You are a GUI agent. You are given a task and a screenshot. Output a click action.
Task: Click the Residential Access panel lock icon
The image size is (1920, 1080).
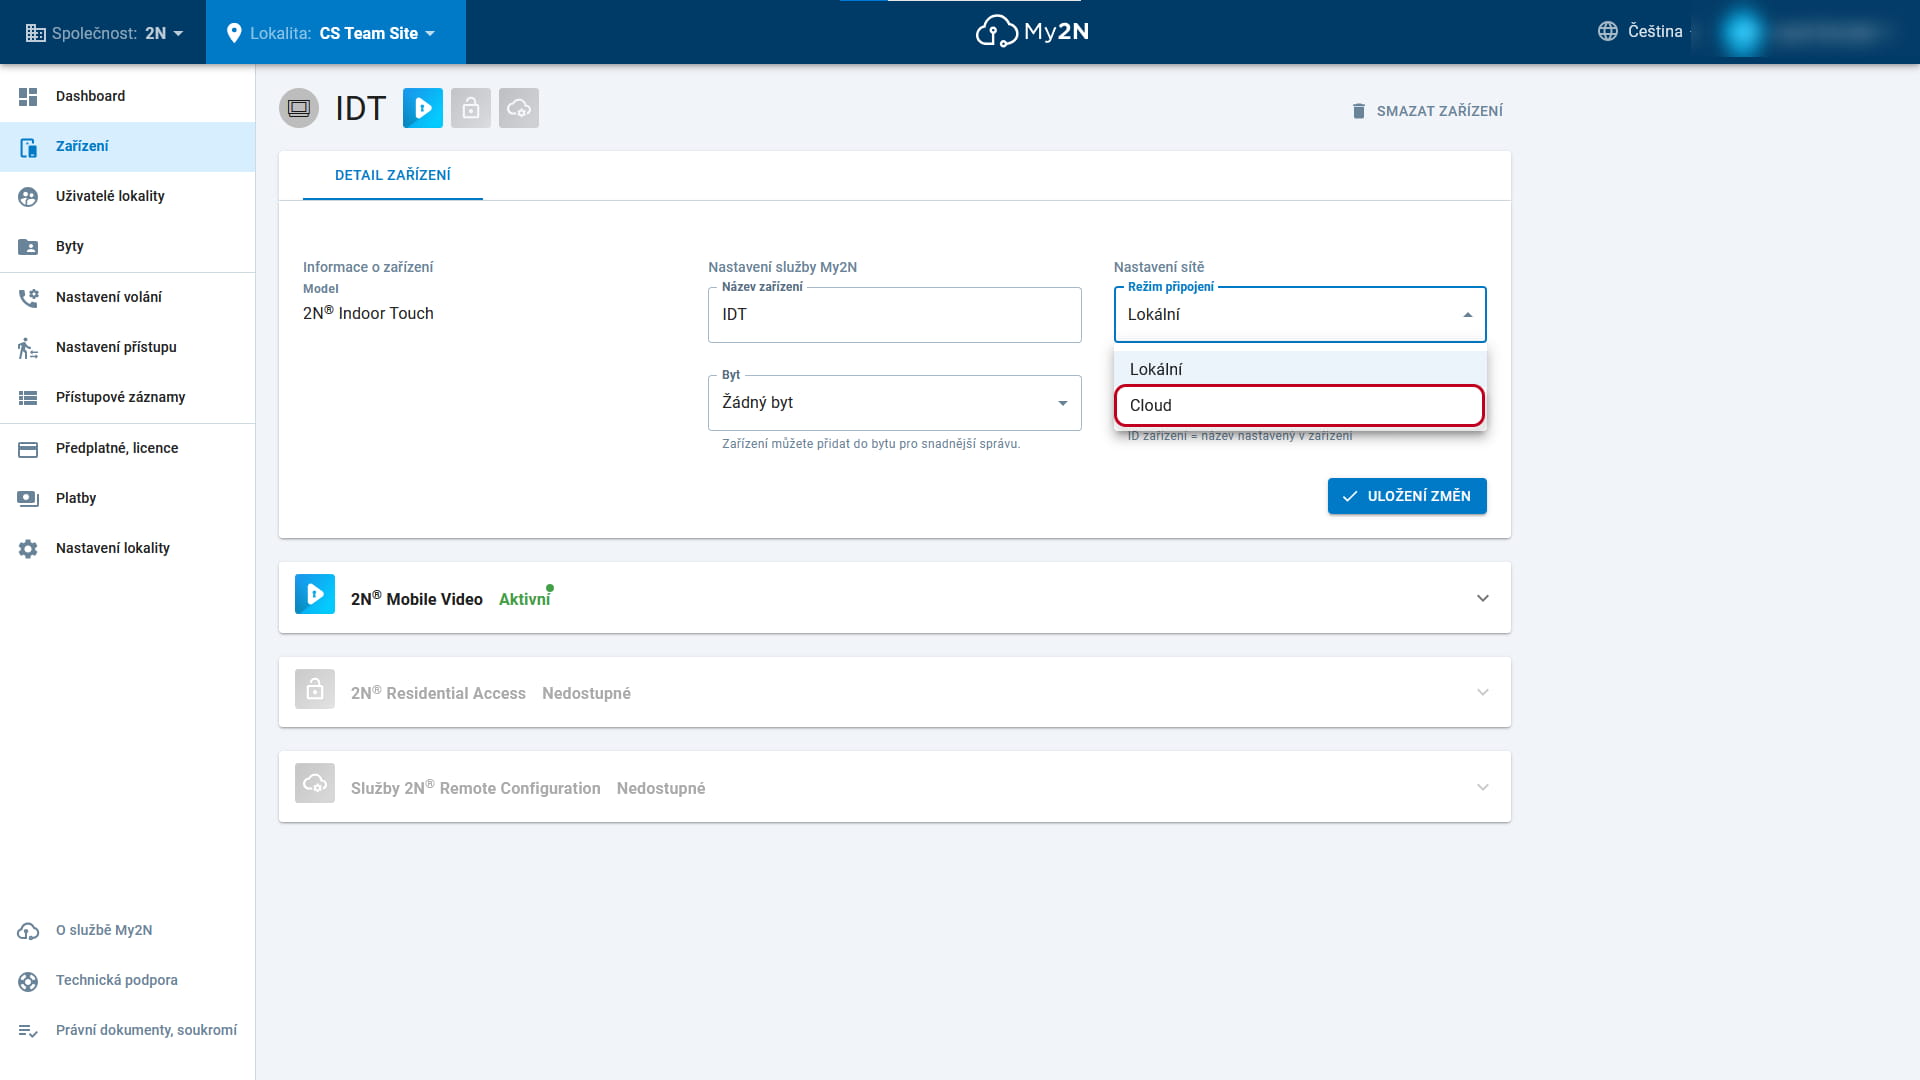(315, 689)
